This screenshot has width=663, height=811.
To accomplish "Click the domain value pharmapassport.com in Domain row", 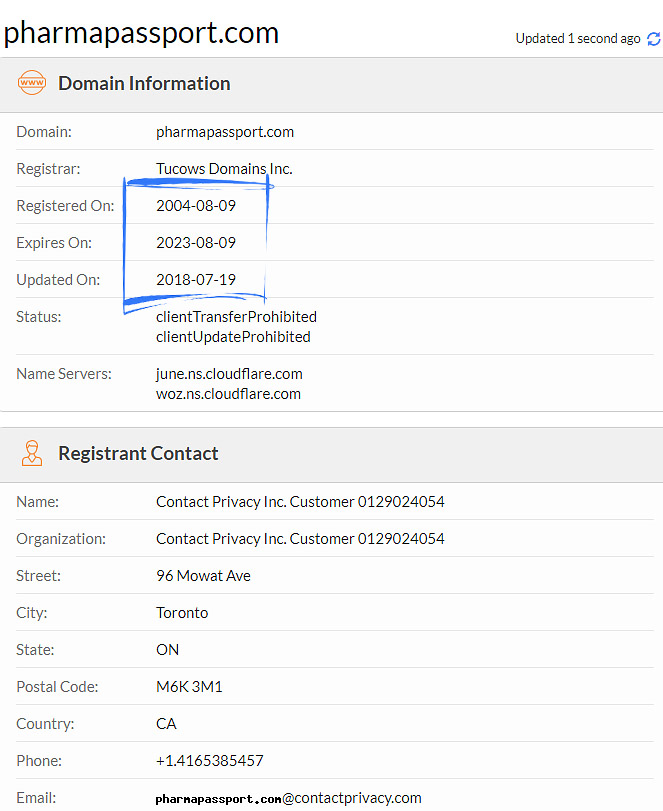I will point(224,132).
